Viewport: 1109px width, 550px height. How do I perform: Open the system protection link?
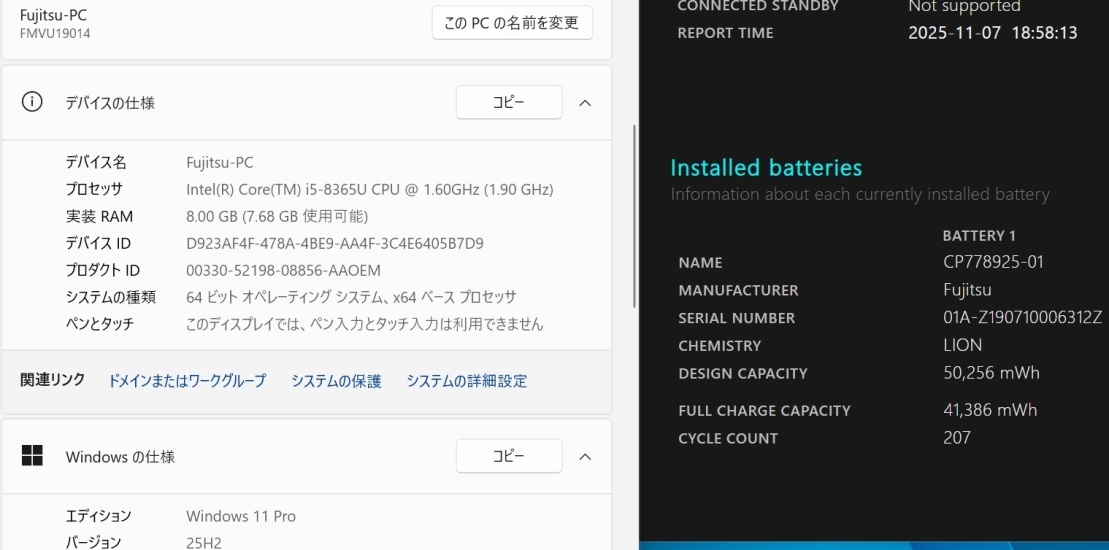[336, 381]
